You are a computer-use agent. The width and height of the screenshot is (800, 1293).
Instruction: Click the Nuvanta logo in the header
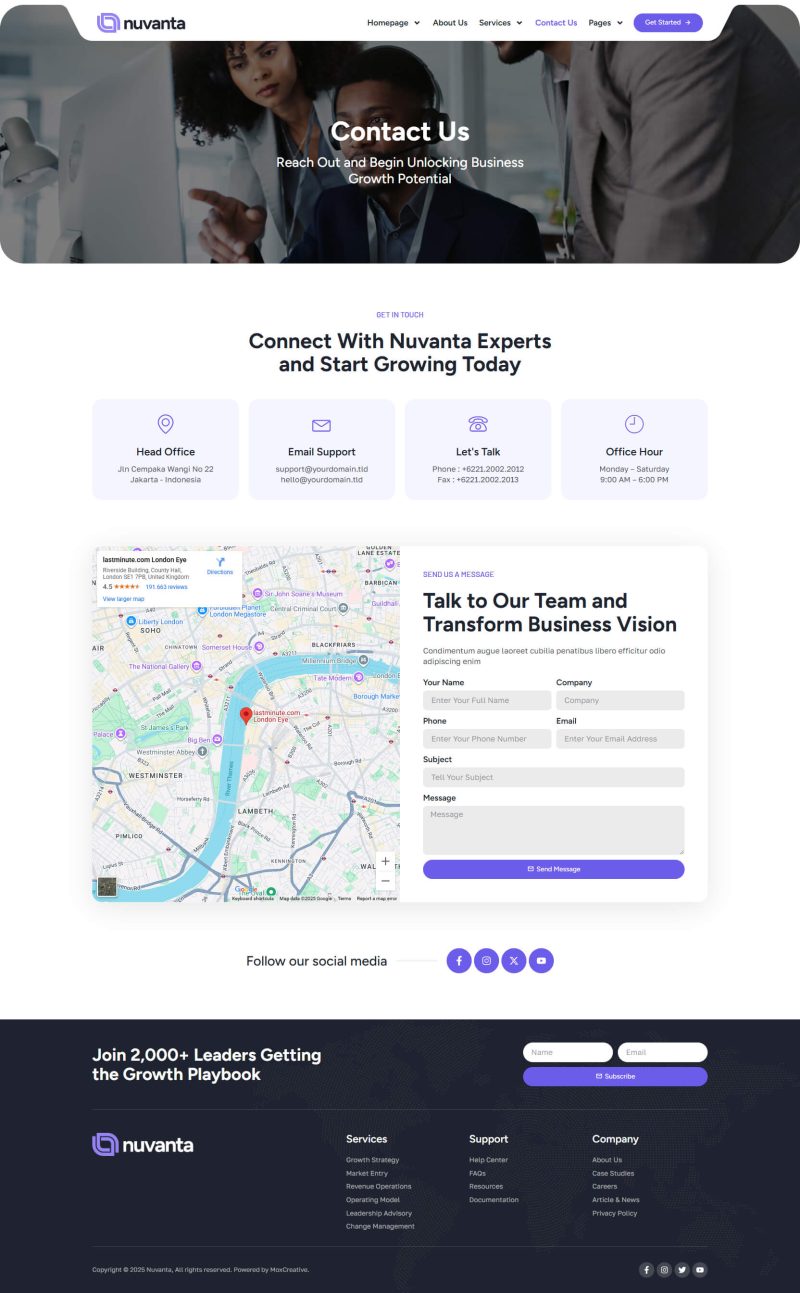(x=141, y=23)
